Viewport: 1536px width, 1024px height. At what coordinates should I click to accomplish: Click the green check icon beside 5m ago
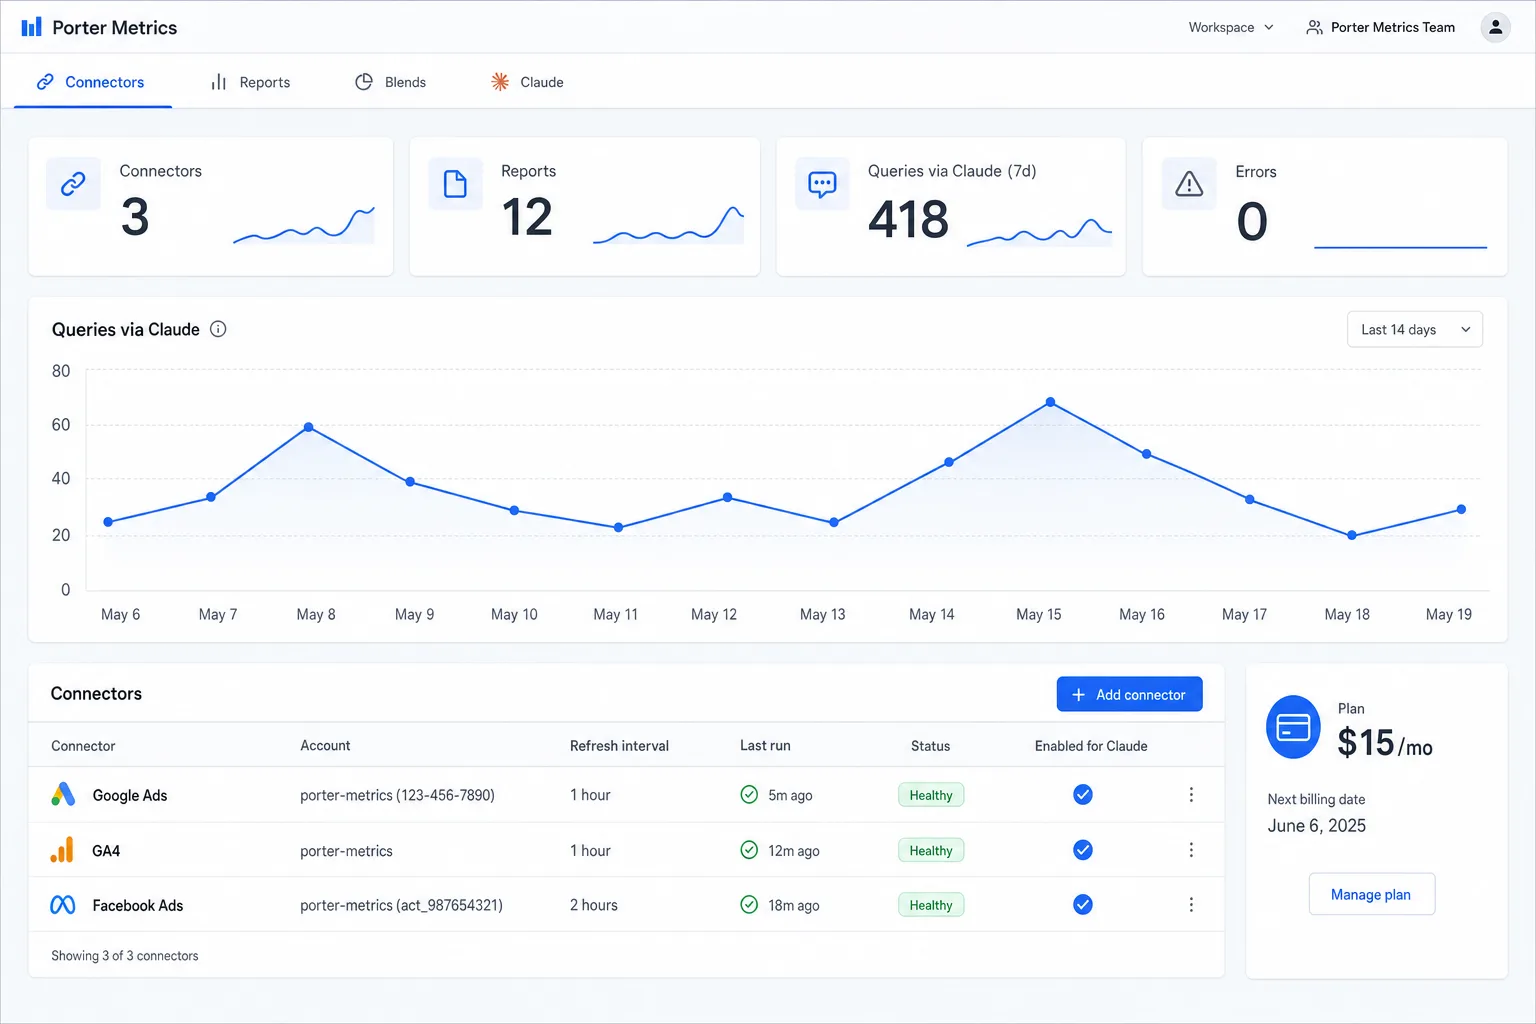[749, 794]
